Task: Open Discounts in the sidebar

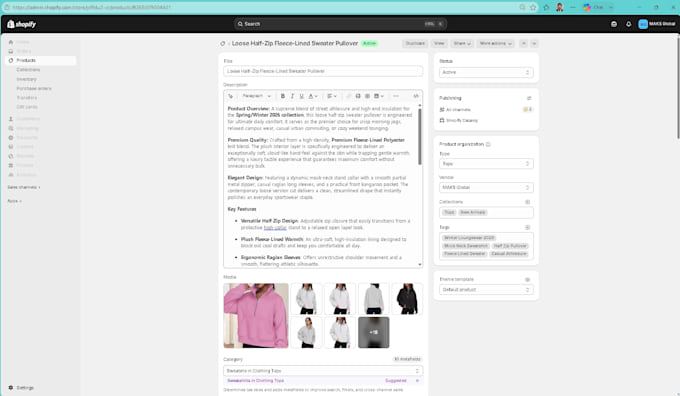Action: pos(27,137)
